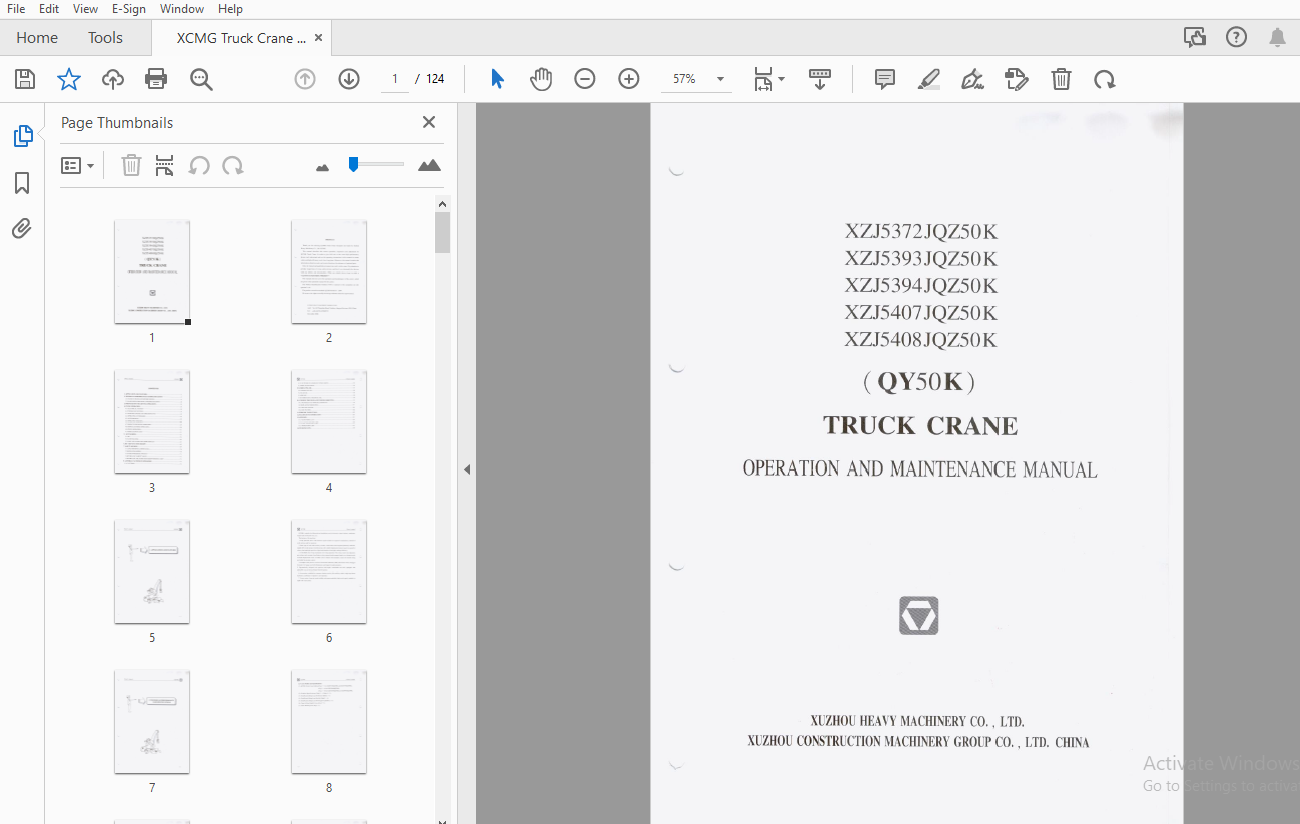The height and width of the screenshot is (824, 1300).
Task: Select page 6 thumbnail
Action: tap(329, 572)
